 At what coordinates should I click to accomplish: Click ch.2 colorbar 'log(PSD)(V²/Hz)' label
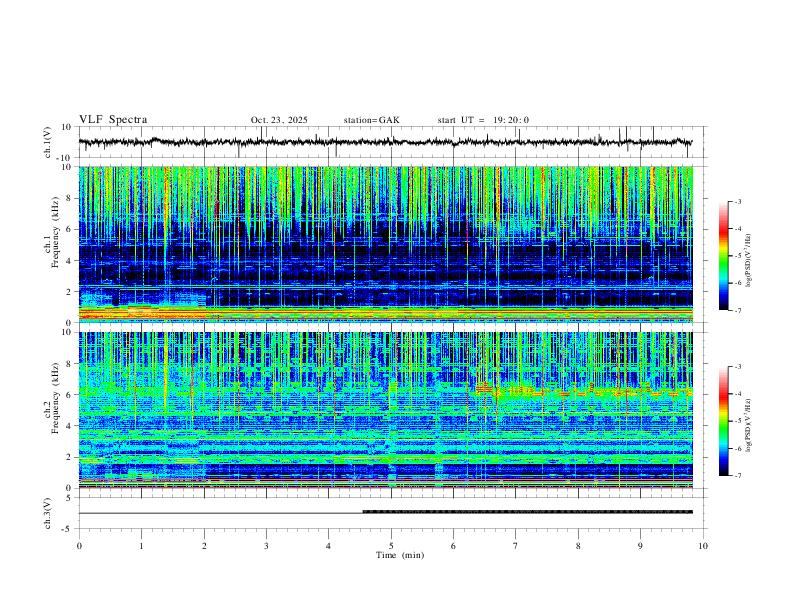pos(749,425)
